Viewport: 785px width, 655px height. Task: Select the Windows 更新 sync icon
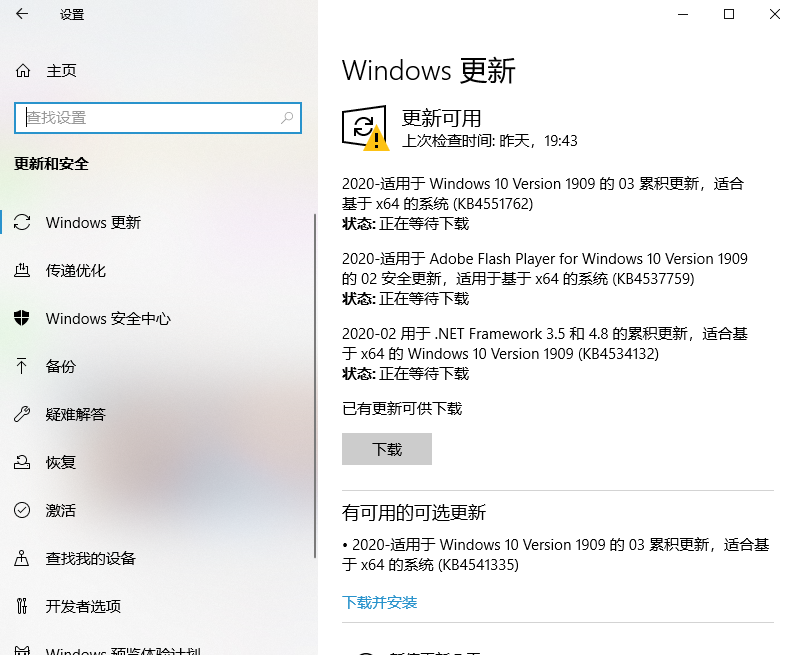22,222
